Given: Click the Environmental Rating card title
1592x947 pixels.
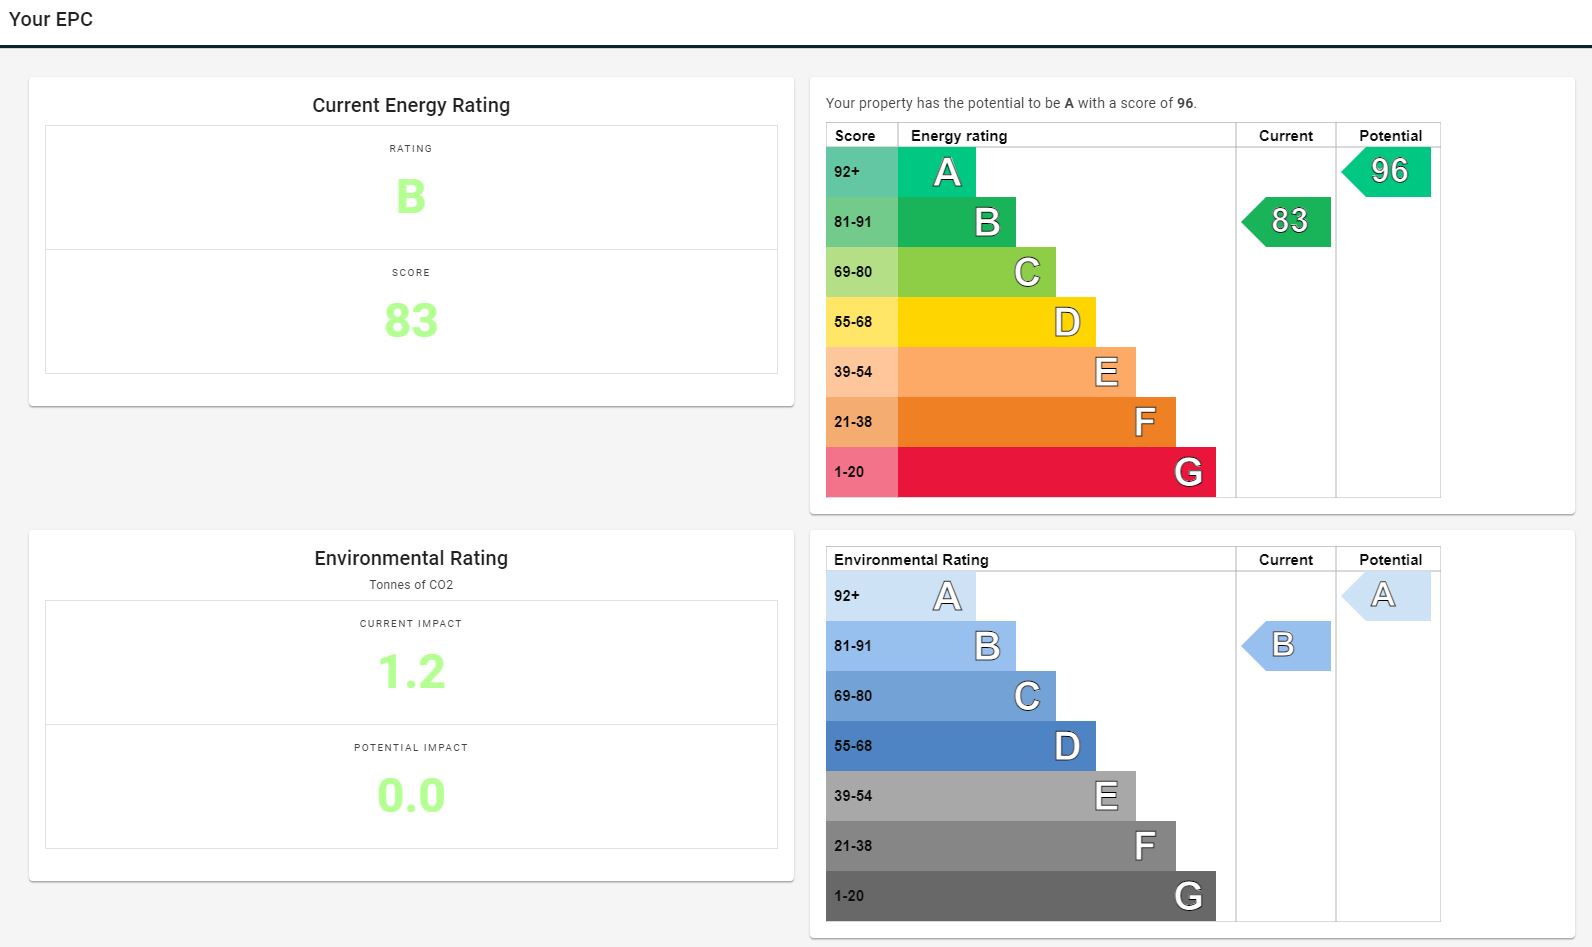Looking at the screenshot, I should 411,558.
